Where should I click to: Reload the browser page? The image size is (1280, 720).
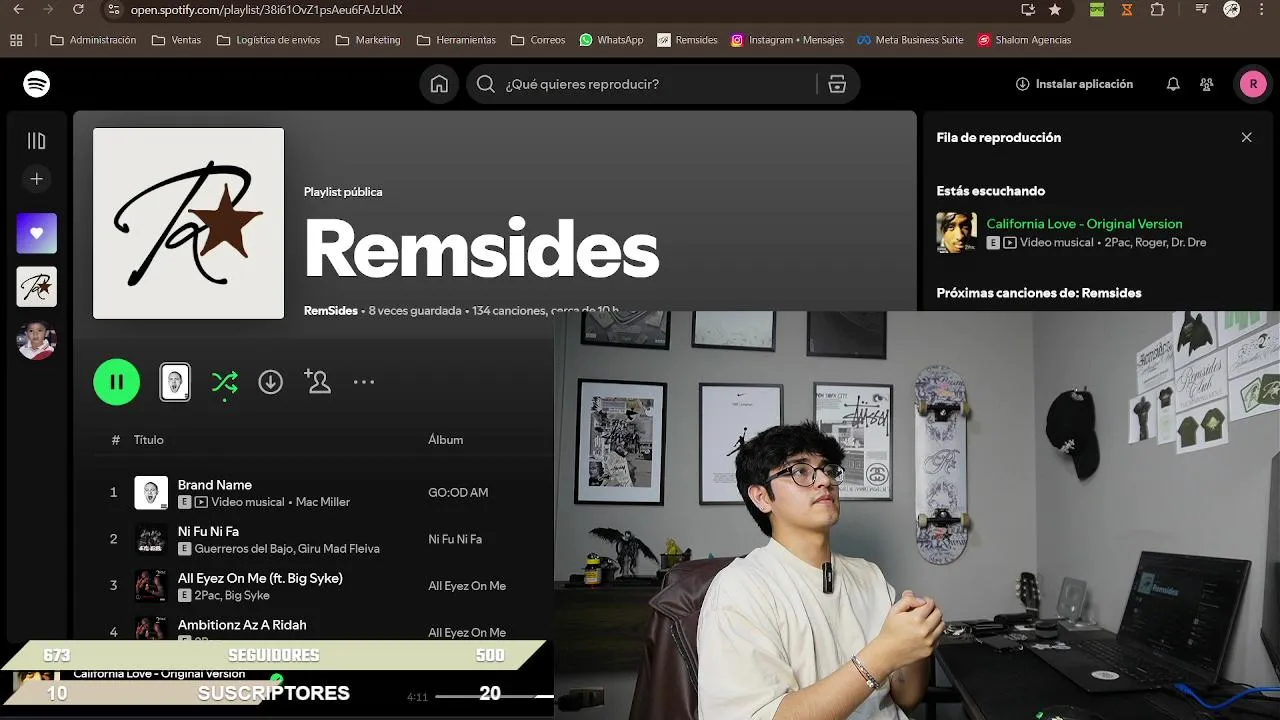pos(78,9)
